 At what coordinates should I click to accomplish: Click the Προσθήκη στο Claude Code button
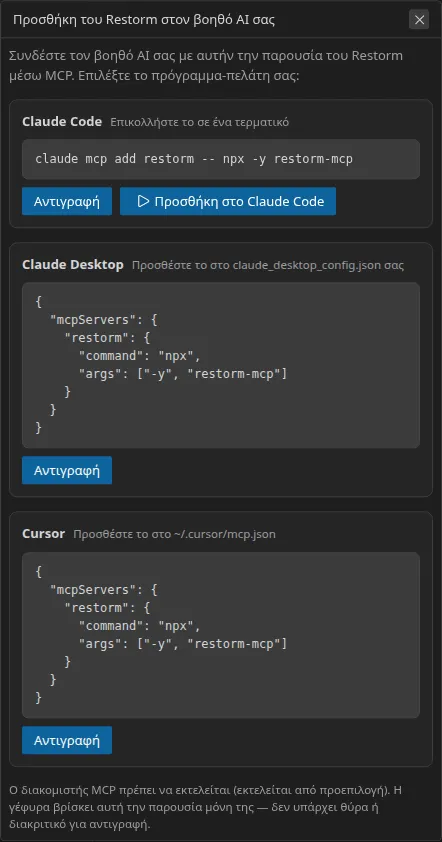(228, 201)
